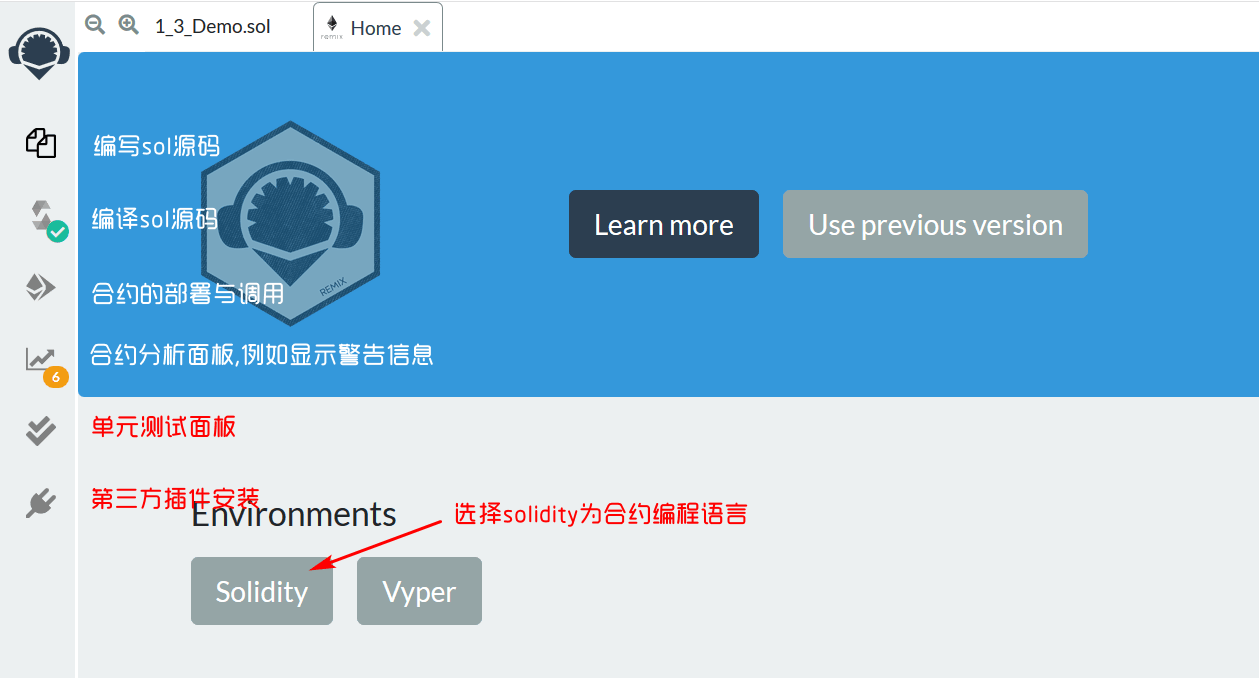The width and height of the screenshot is (1259, 678).
Task: Click the Remix logo at top of sidebar
Action: coord(39,54)
